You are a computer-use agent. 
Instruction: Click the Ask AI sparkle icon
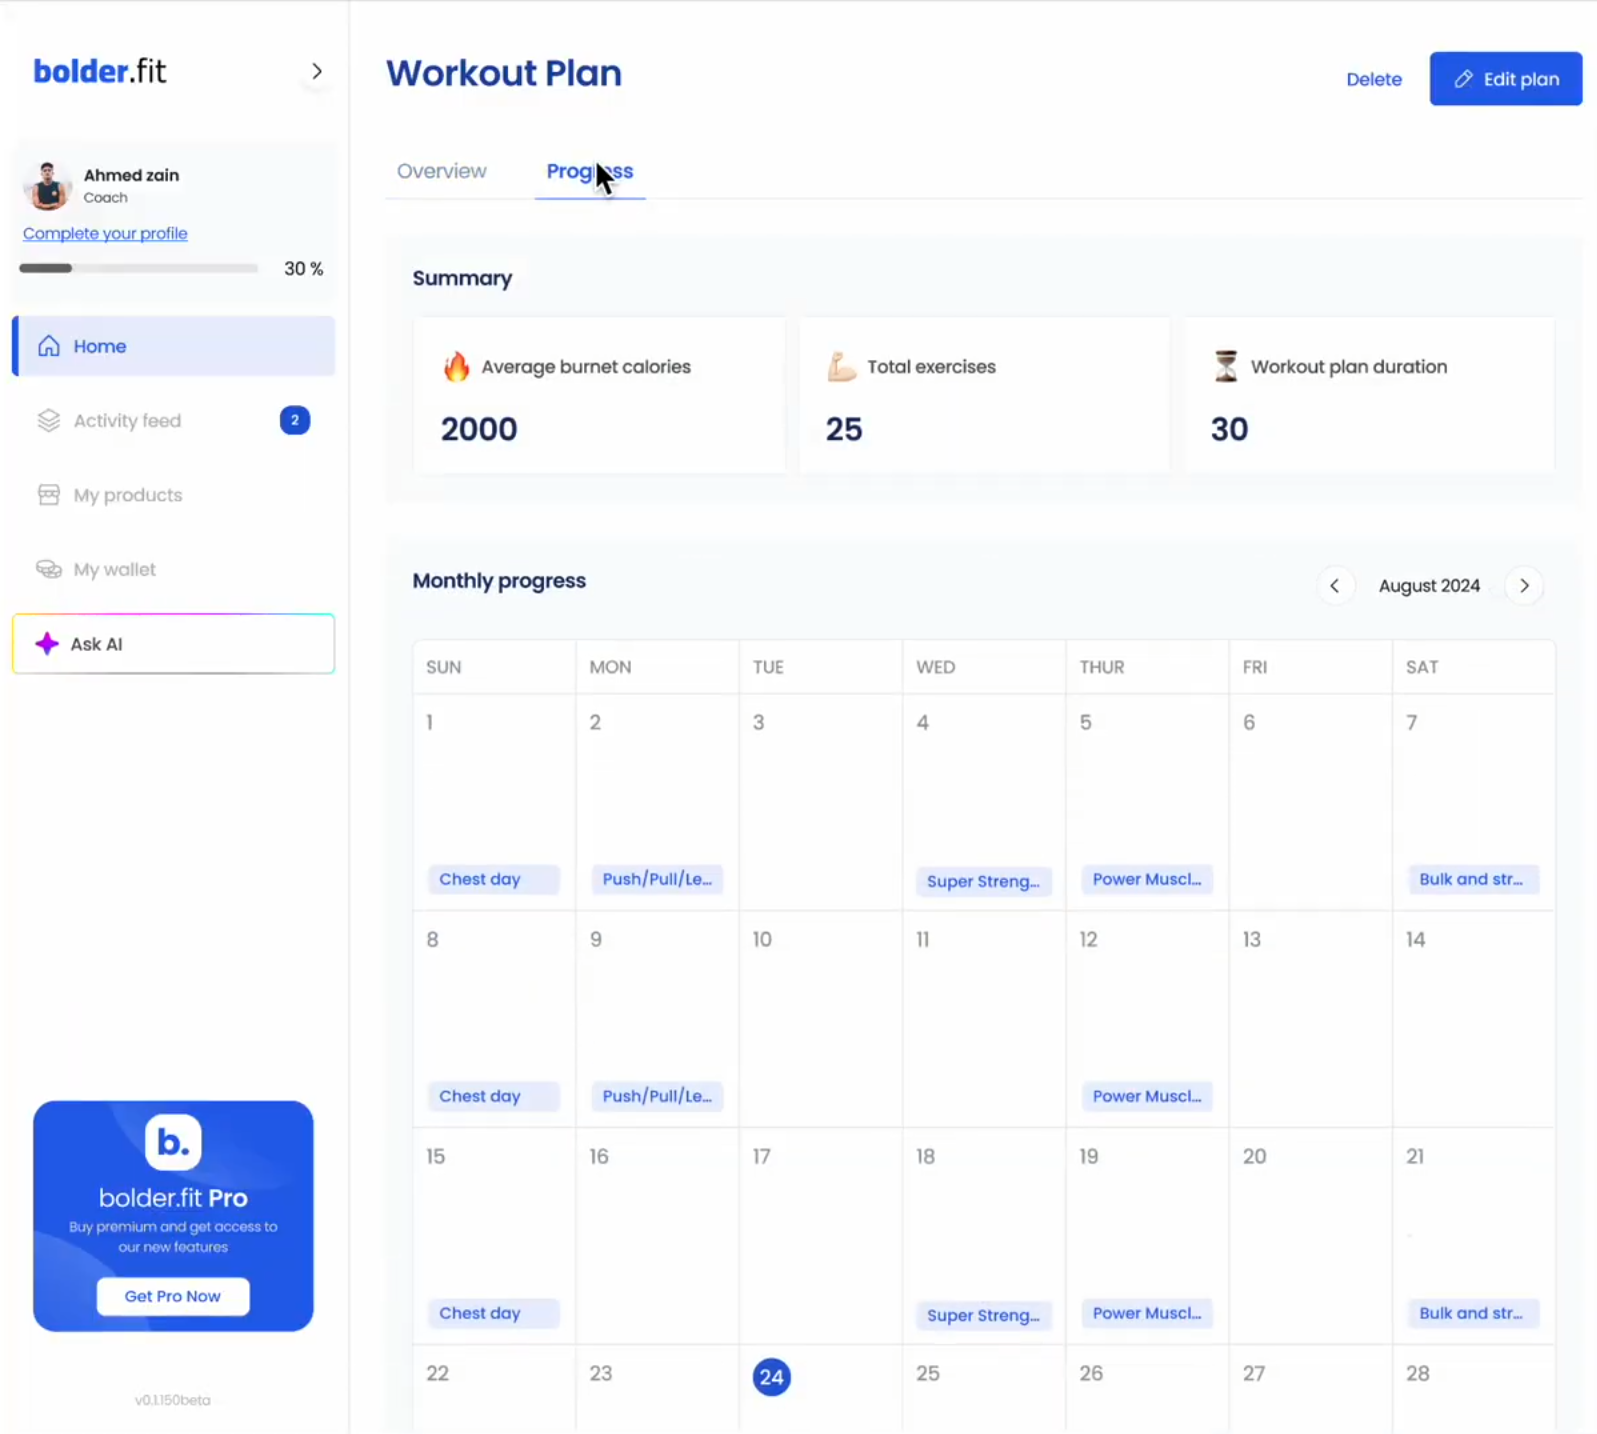pos(47,644)
